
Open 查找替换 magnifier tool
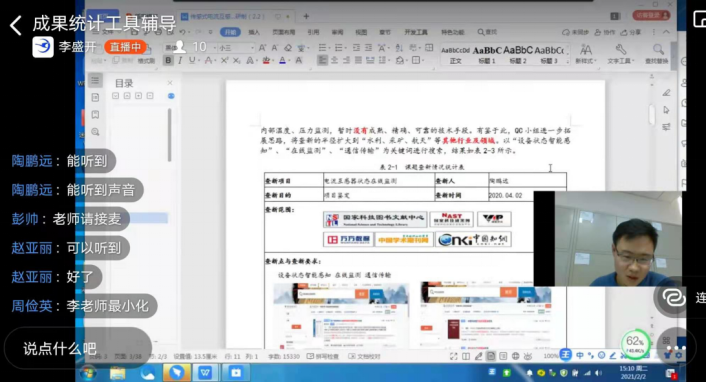pyautogui.click(x=658, y=50)
